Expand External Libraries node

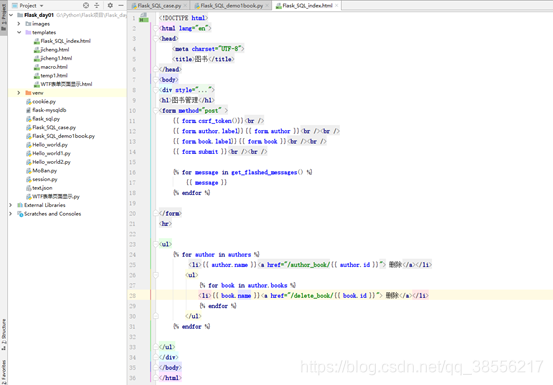point(11,205)
